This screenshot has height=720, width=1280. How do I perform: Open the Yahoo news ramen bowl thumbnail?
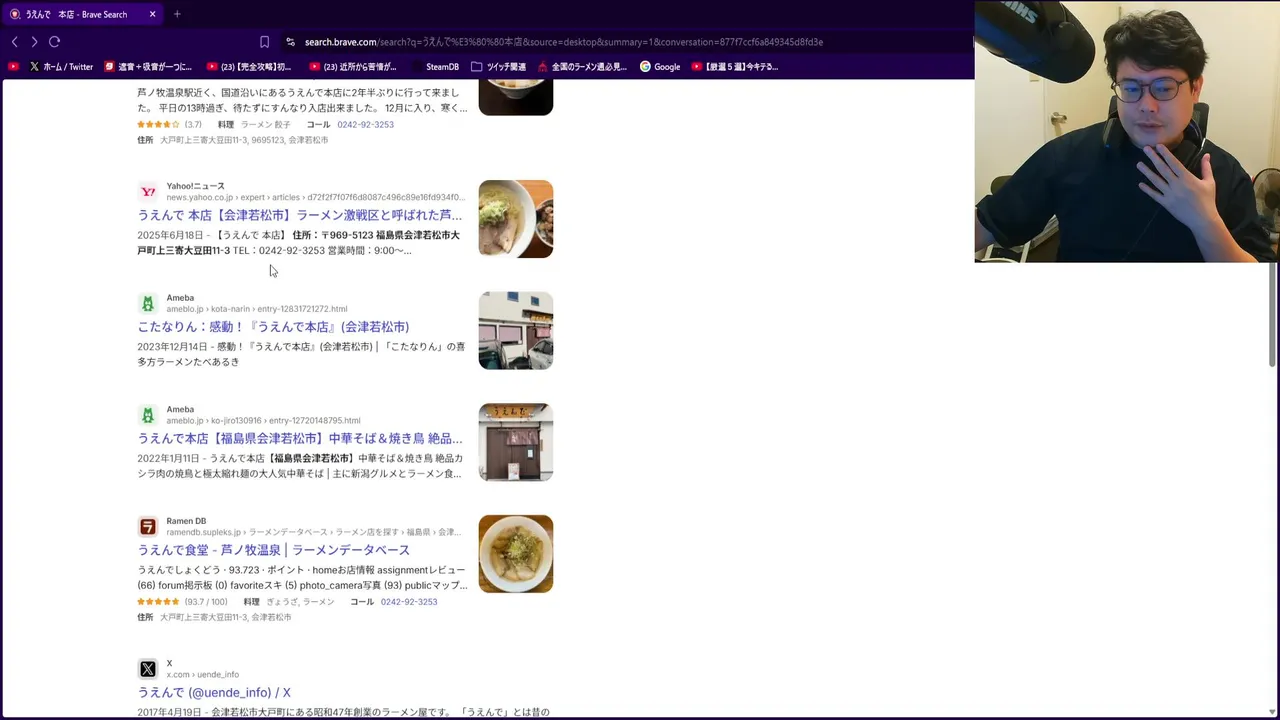click(516, 219)
